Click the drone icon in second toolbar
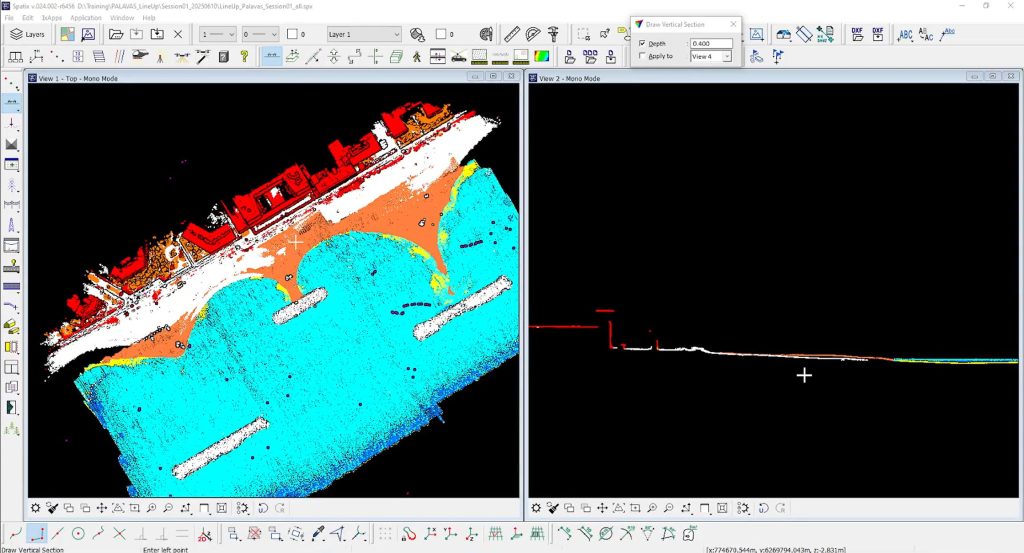The height and width of the screenshot is (553, 1024). tap(182, 57)
